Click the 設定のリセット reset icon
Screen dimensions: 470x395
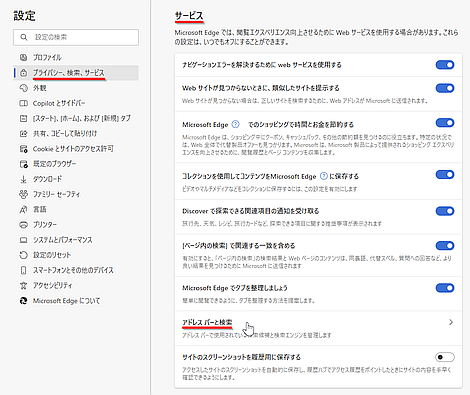pyautogui.click(x=23, y=255)
